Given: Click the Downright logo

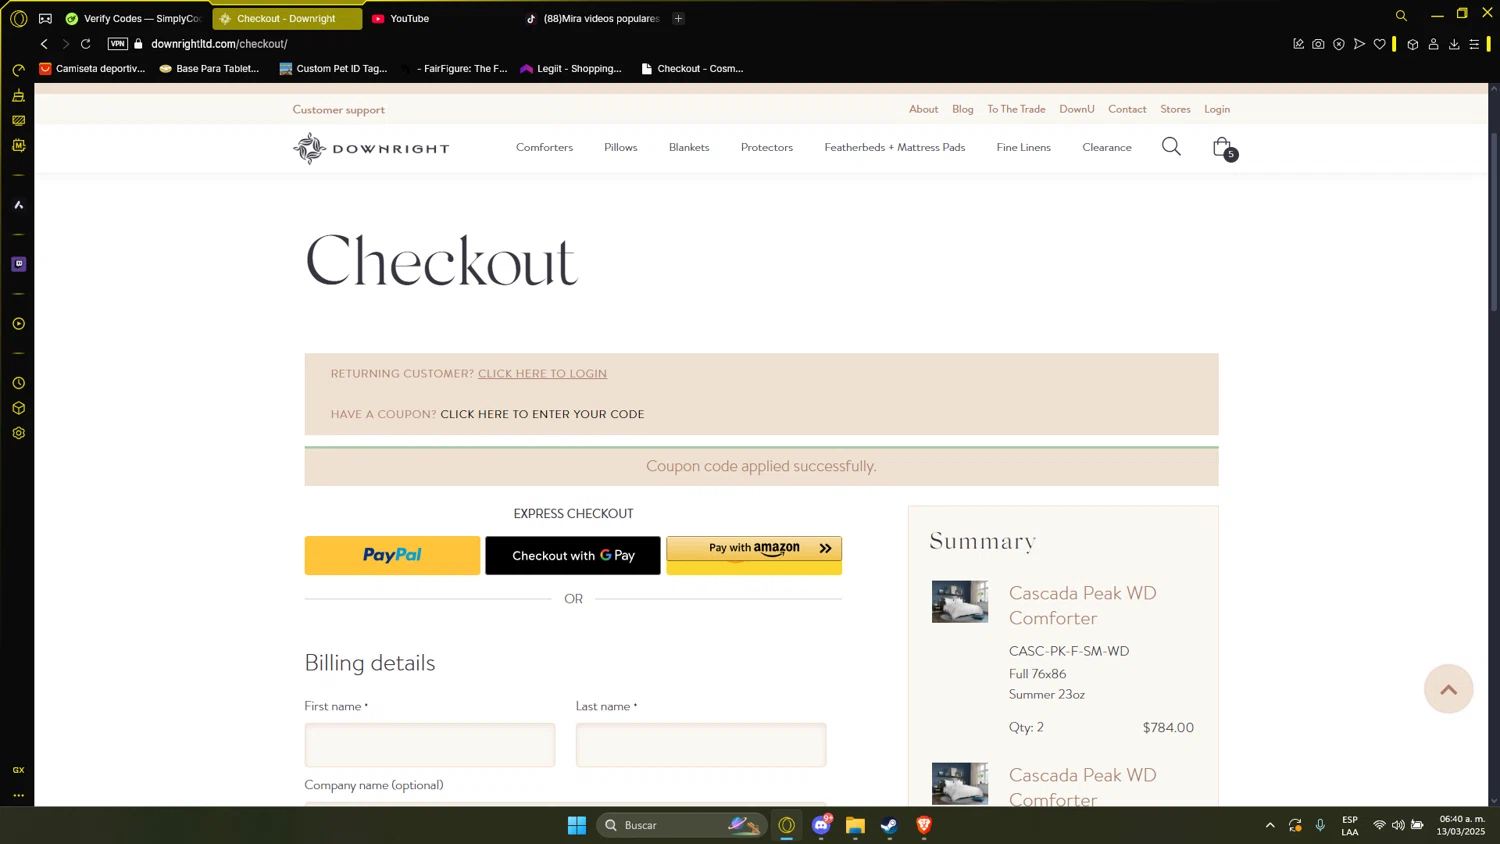Looking at the screenshot, I should coord(371,148).
